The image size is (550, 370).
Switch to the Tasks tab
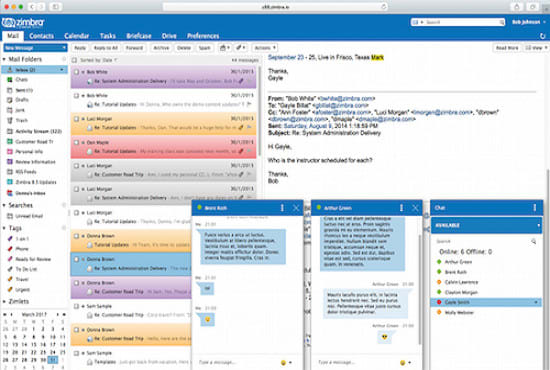click(x=108, y=36)
